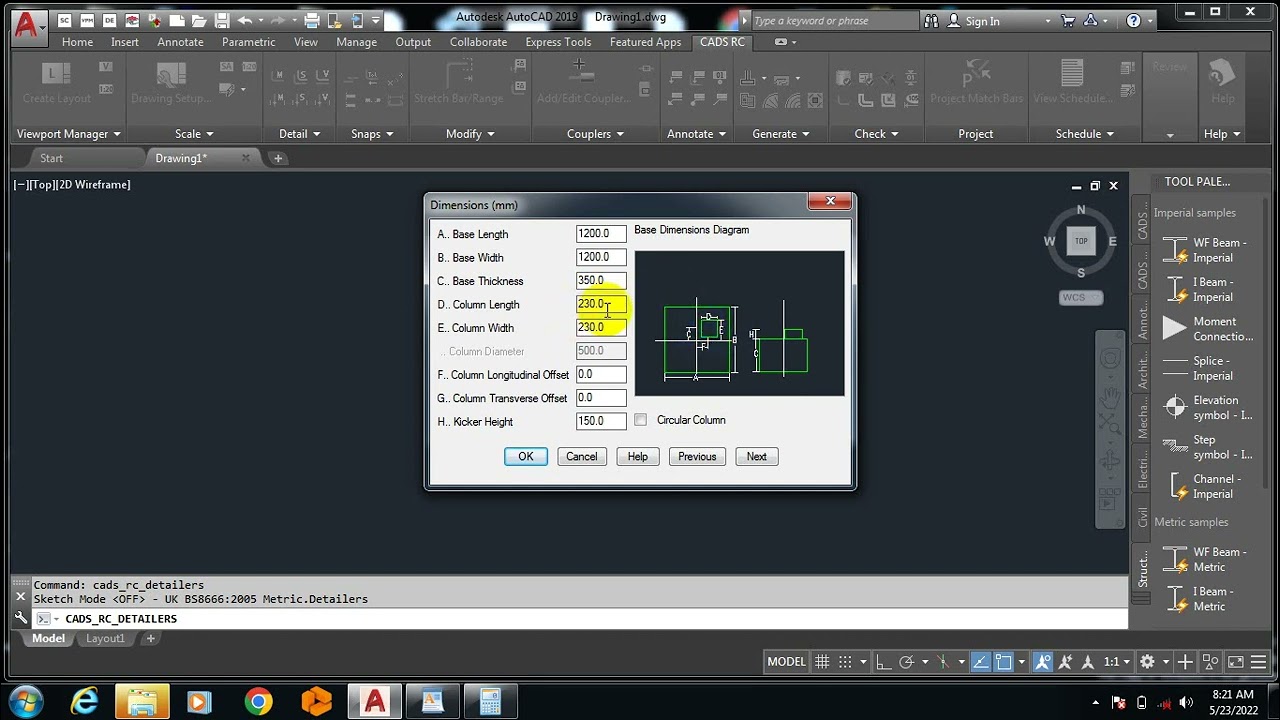Click Help button in Dimensions dialog
This screenshot has width=1280, height=720.
pyautogui.click(x=638, y=457)
